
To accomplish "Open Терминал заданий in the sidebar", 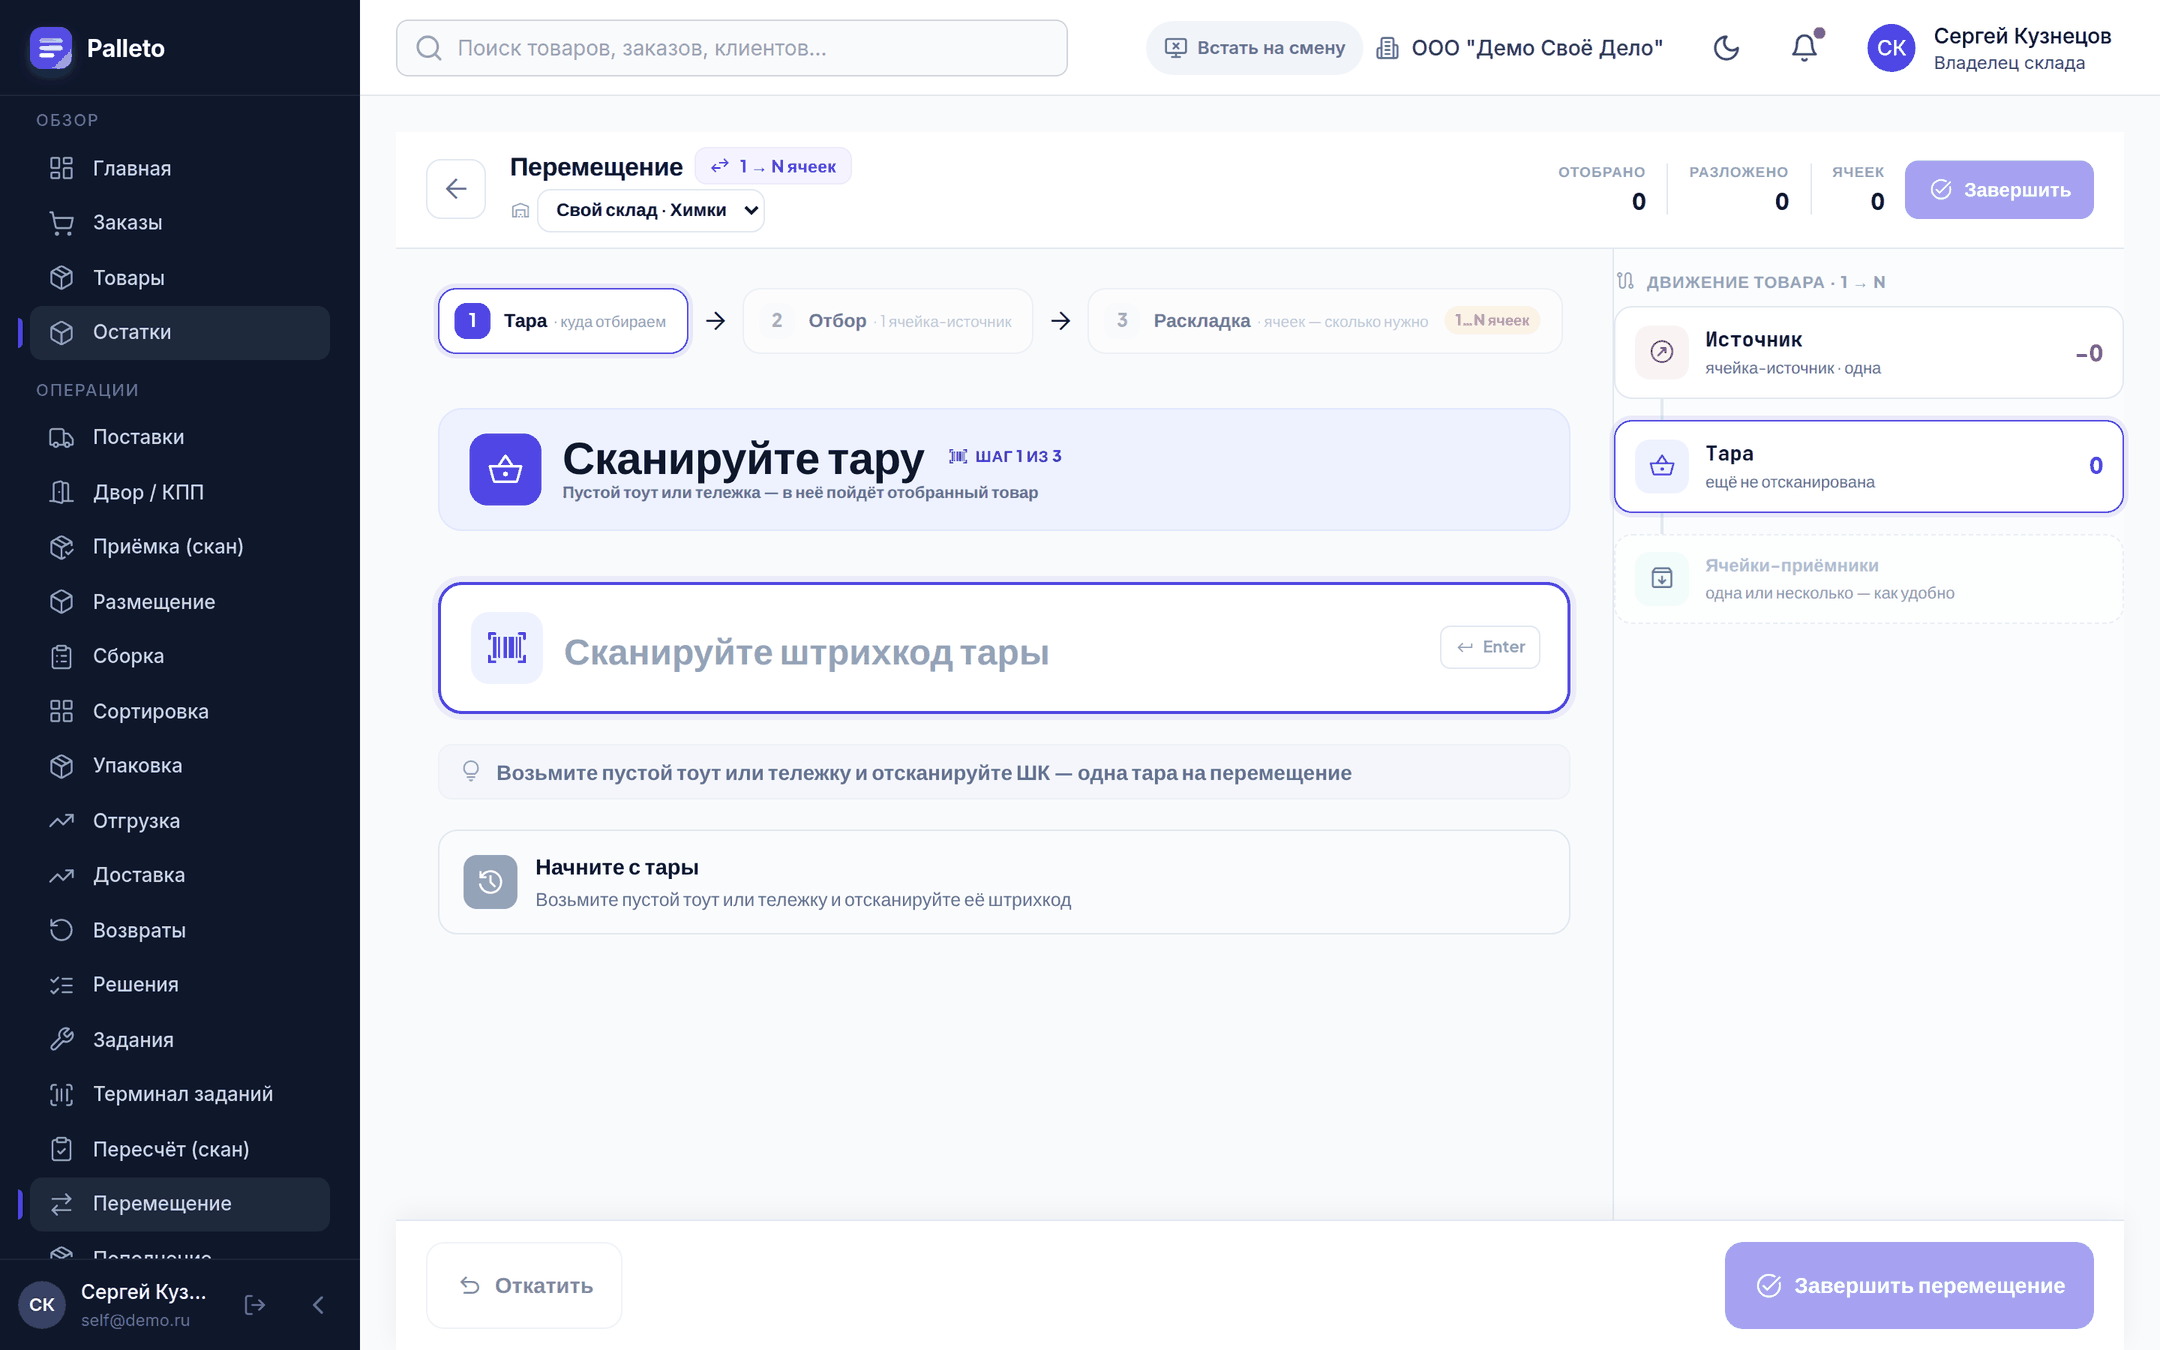I will pos(180,1094).
